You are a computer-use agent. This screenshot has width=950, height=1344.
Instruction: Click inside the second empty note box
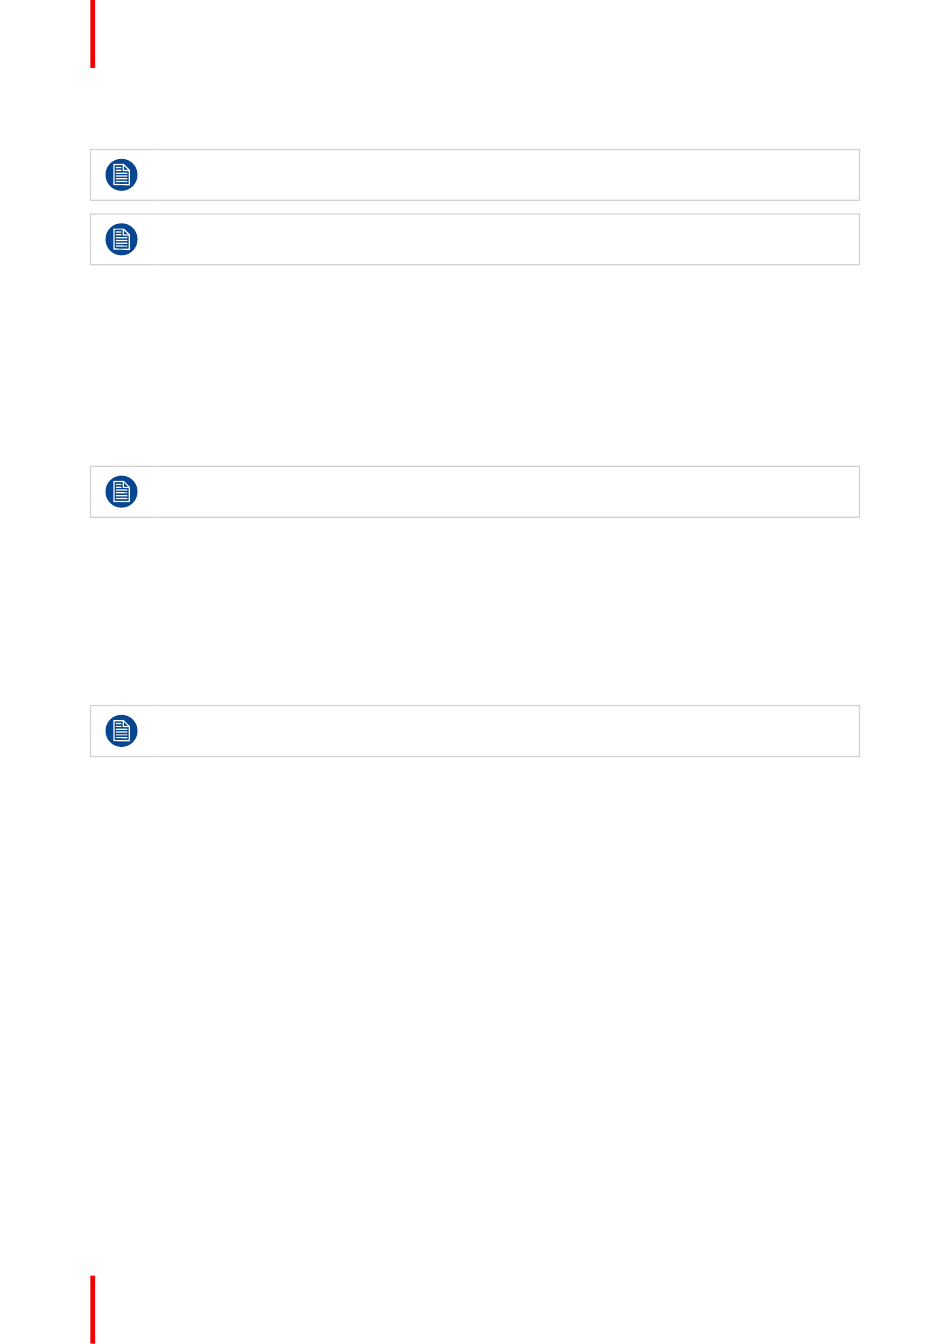475,239
